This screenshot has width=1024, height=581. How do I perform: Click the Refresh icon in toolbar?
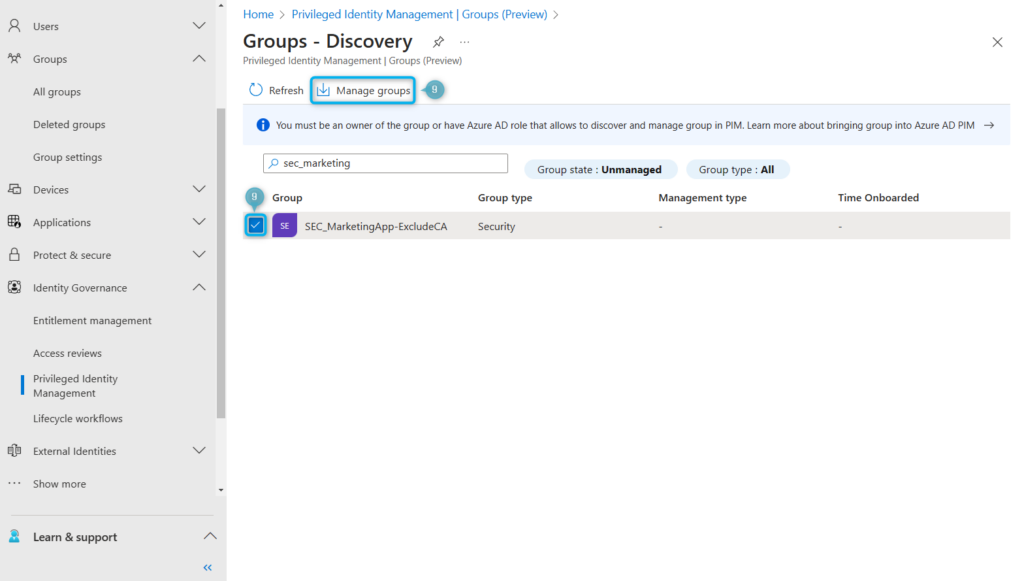tap(256, 90)
